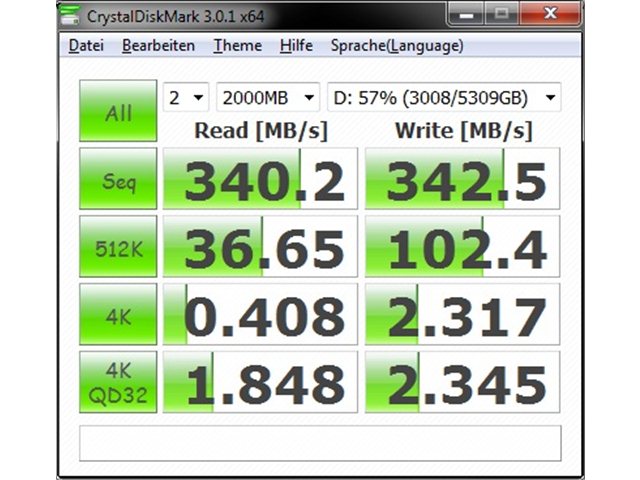The height and width of the screenshot is (480, 640).
Task: Click the empty comment field at the bottom
Action: click(x=320, y=443)
